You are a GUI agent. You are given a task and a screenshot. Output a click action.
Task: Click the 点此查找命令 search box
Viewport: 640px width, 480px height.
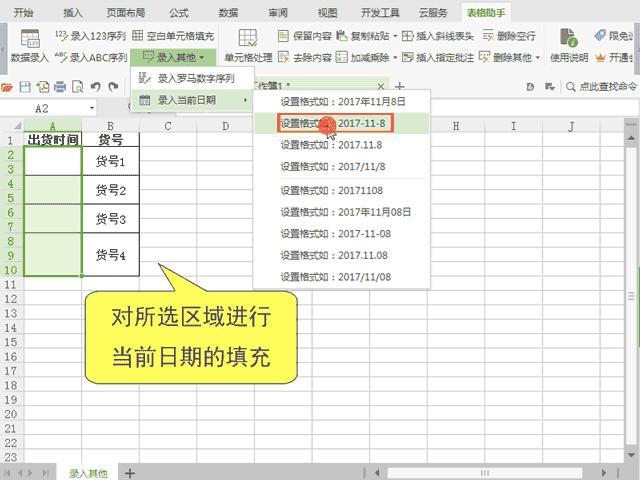(602, 87)
